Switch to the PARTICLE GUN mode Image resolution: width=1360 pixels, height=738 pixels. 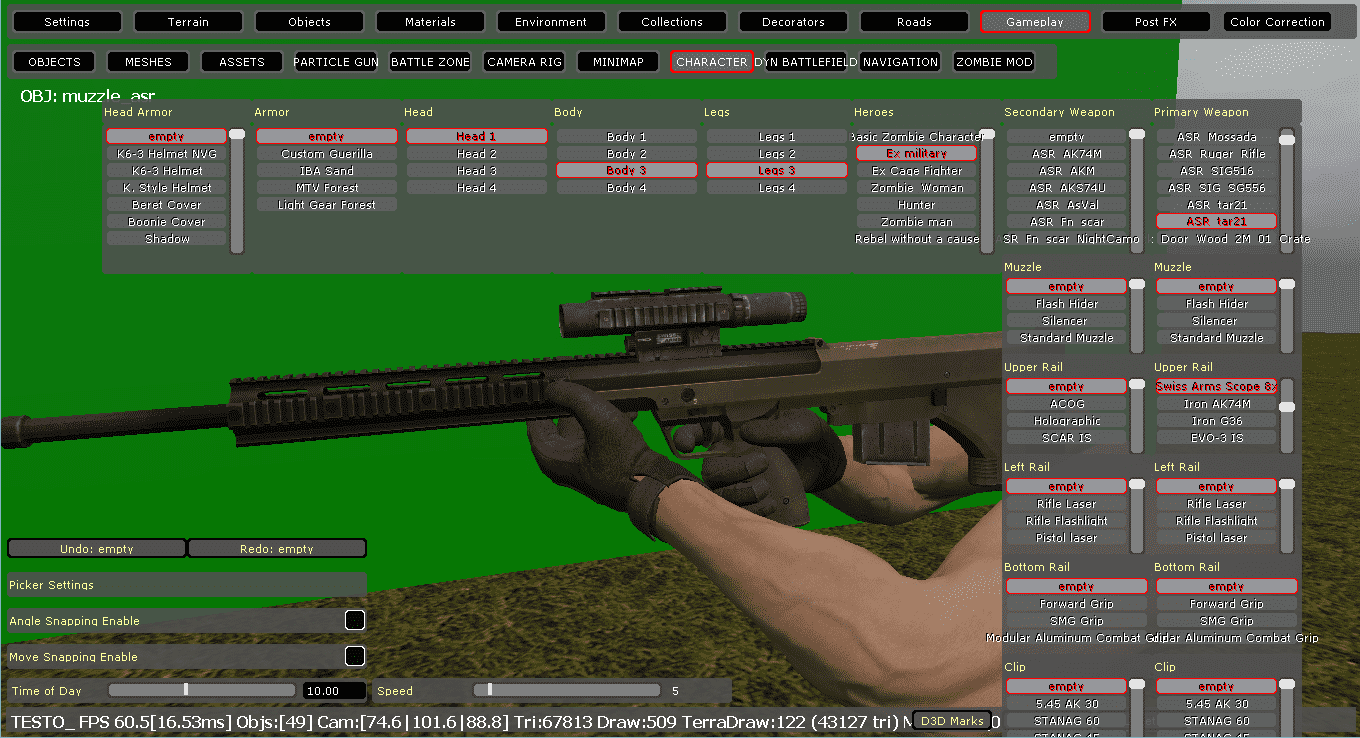tap(336, 62)
